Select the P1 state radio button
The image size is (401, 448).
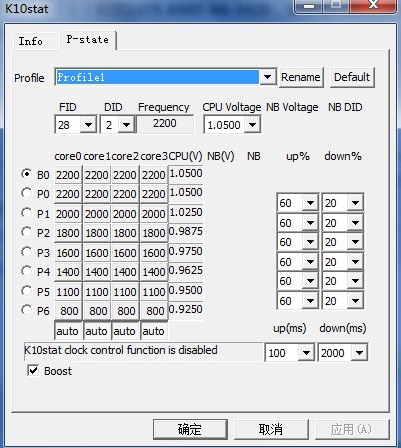[x=26, y=213]
